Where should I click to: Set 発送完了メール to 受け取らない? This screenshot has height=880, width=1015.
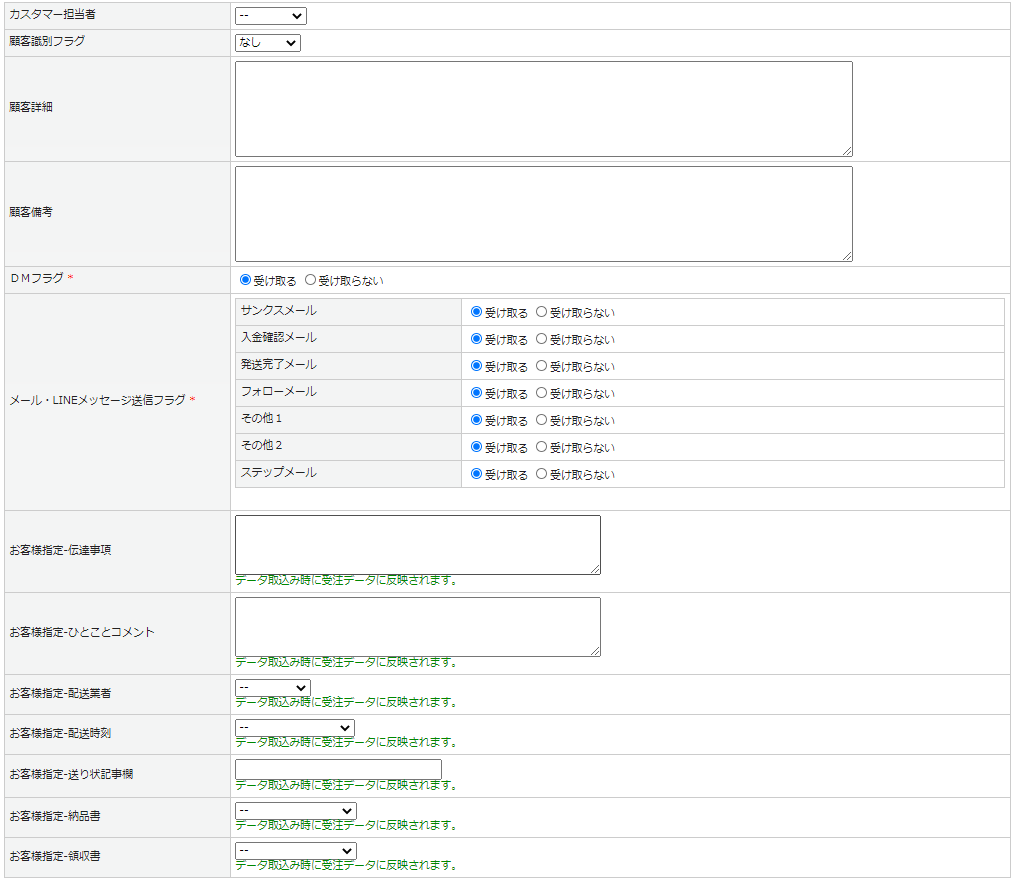pyautogui.click(x=542, y=367)
